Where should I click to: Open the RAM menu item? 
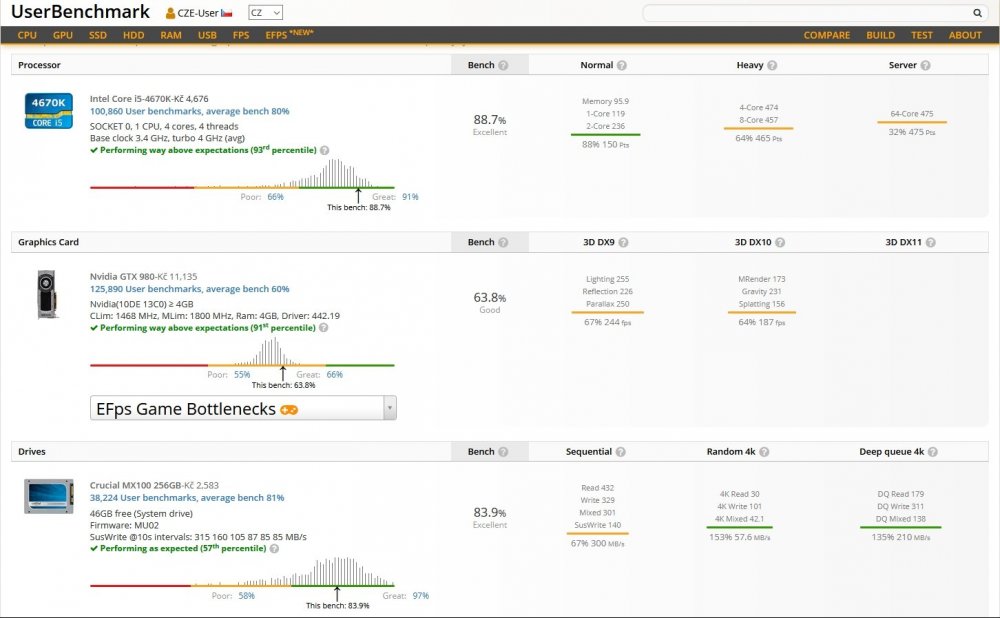171,35
